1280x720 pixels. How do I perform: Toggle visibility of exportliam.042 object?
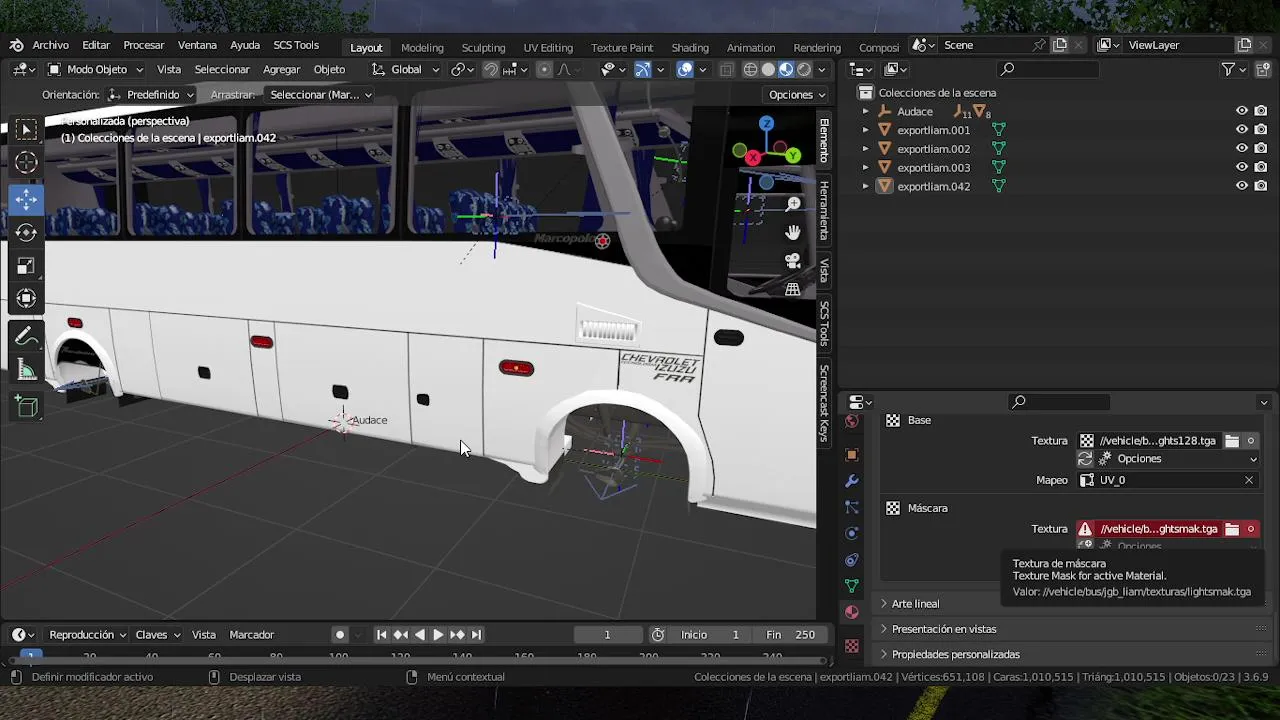point(1242,186)
